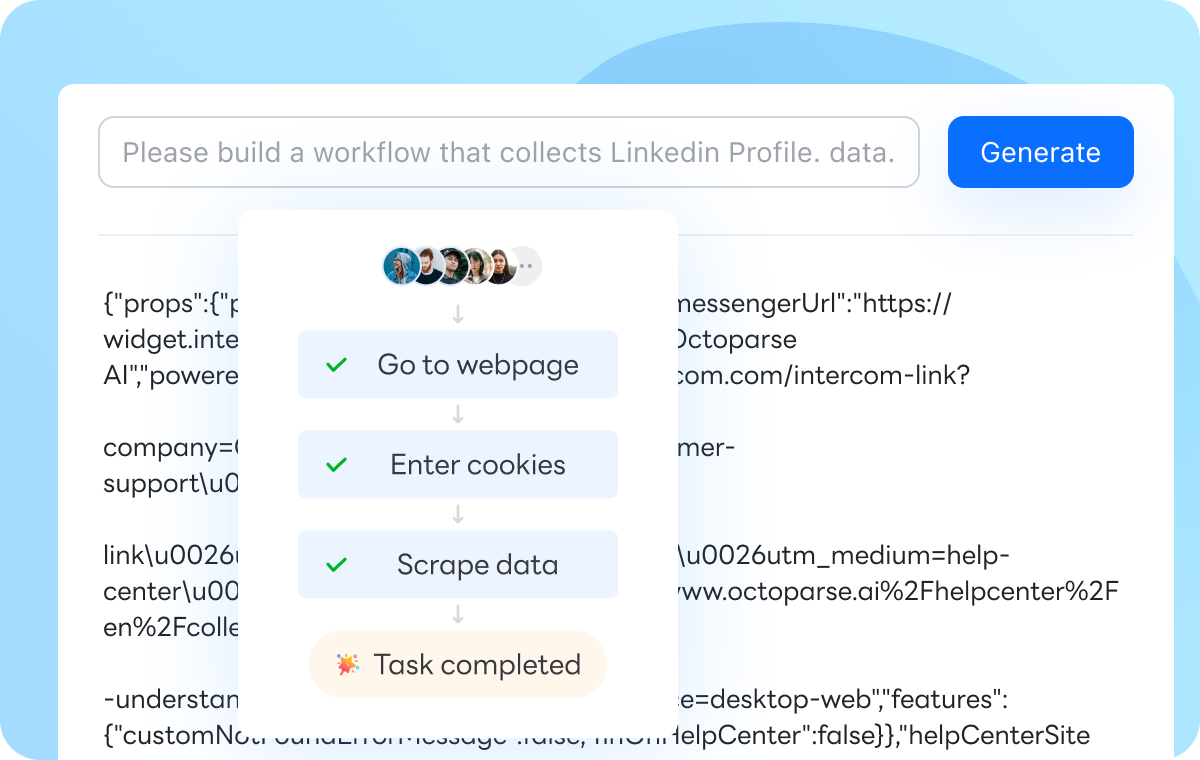Viewport: 1200px width, 760px height.
Task: Click the arrow between Go to webpage and Enter cookies
Action: tap(458, 414)
